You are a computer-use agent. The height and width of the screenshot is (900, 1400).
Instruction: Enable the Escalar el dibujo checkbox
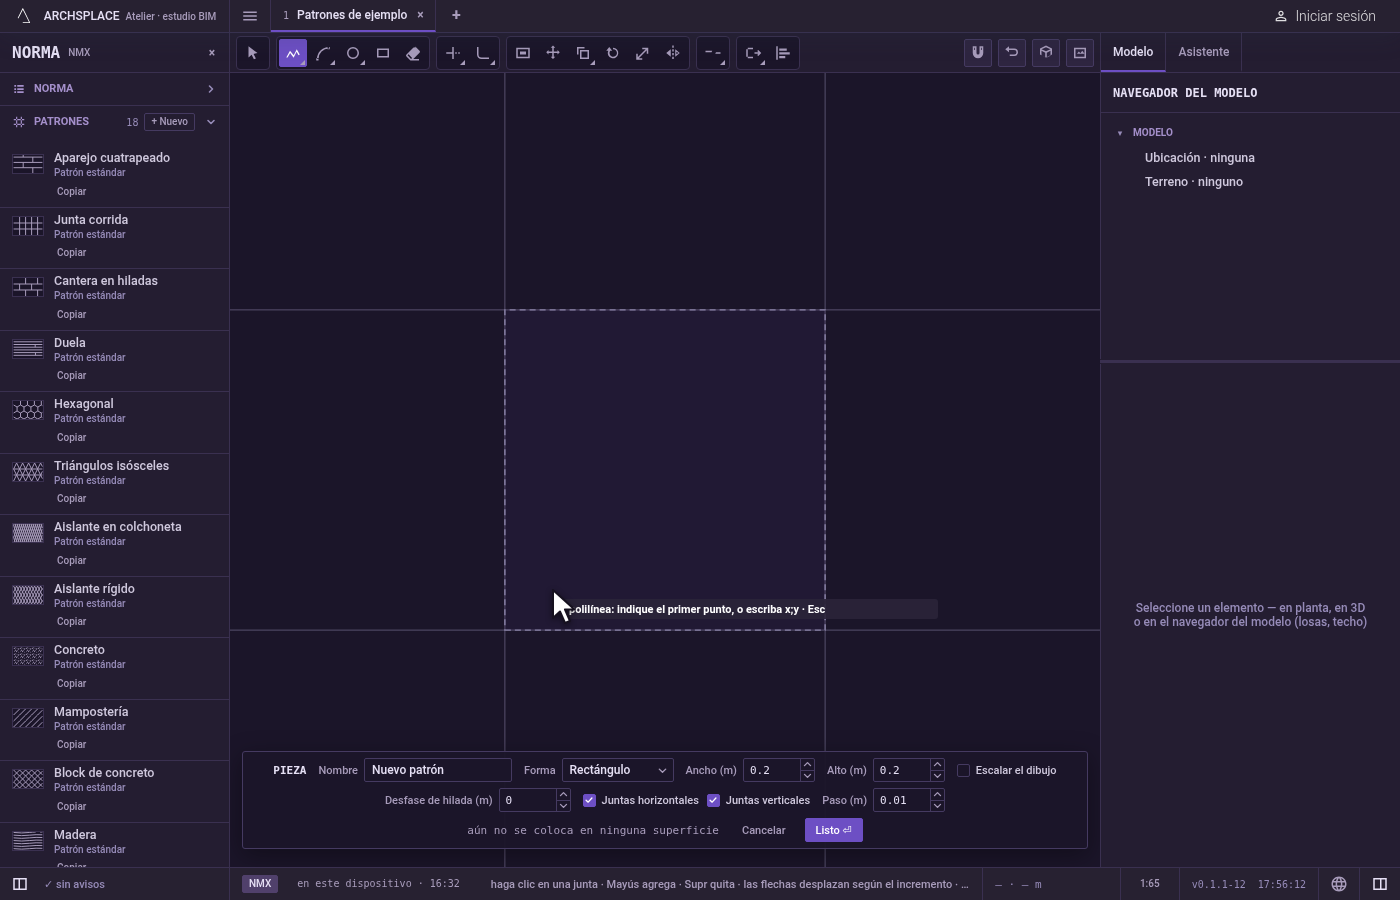point(964,770)
